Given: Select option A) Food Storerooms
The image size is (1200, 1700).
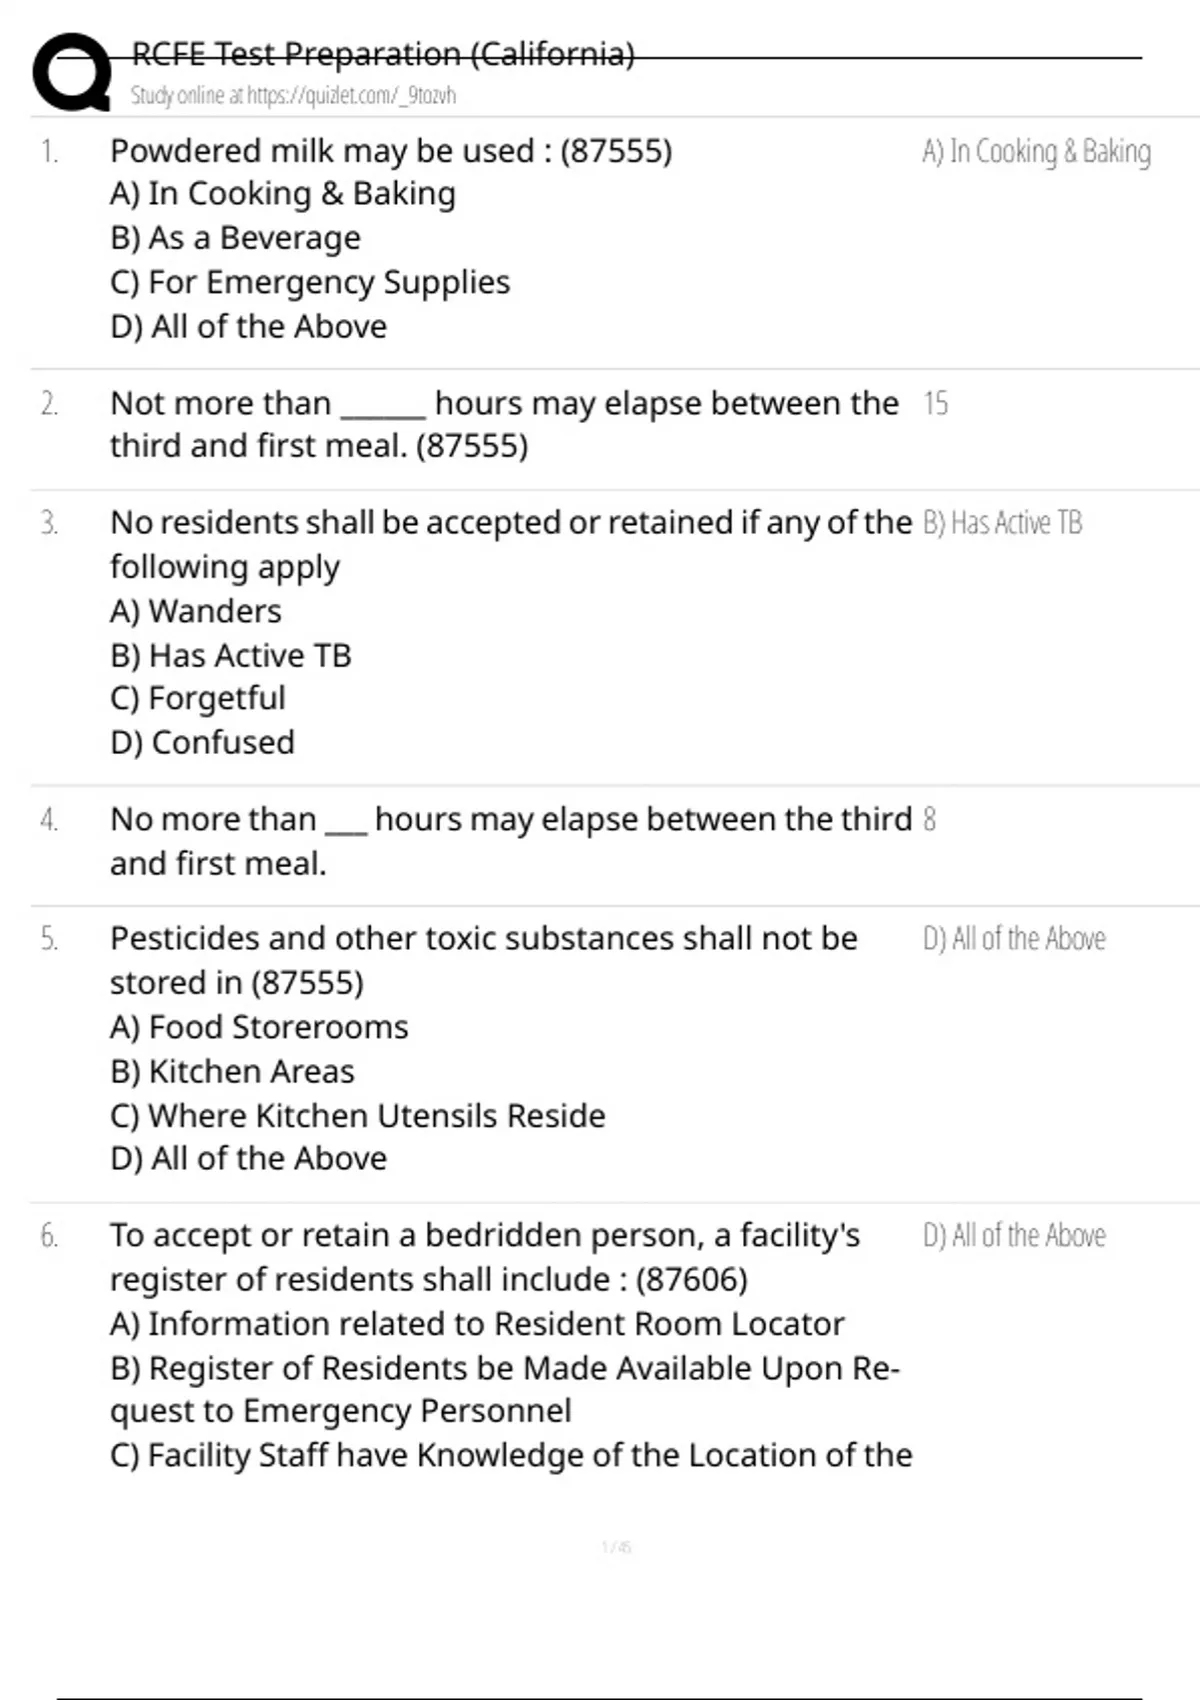Looking at the screenshot, I should (259, 1027).
